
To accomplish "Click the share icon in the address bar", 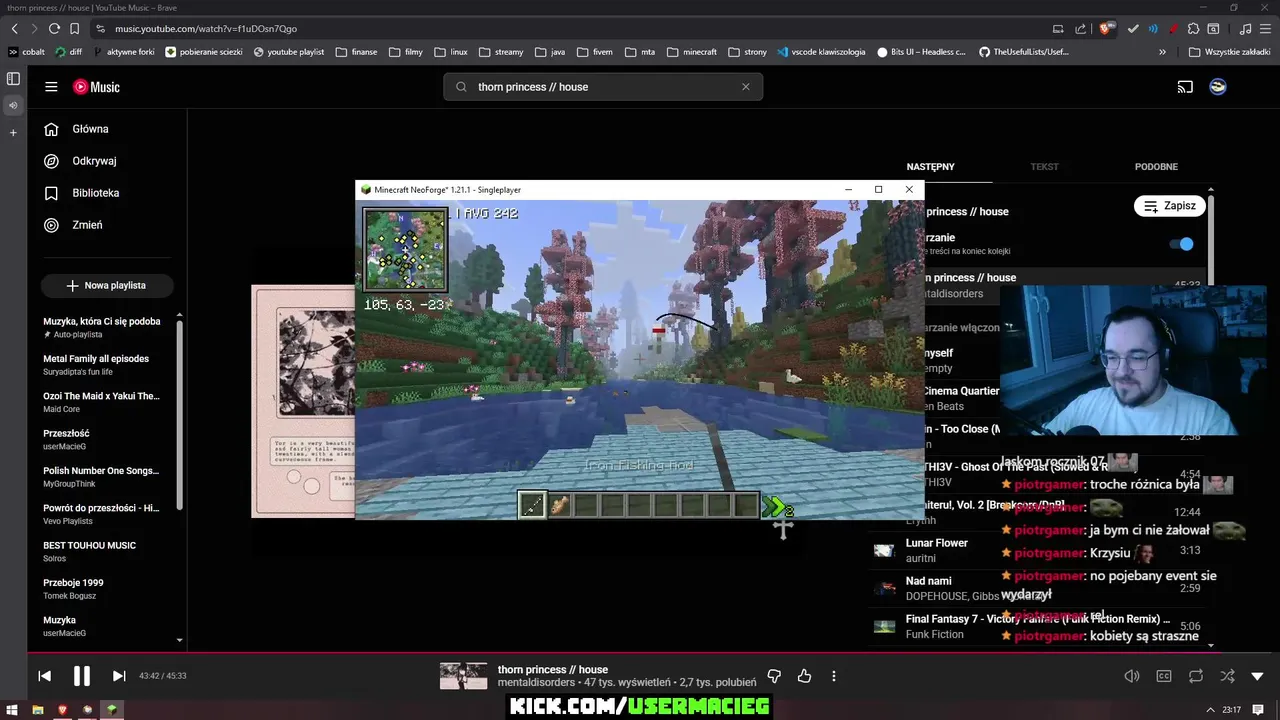I will tap(1081, 29).
